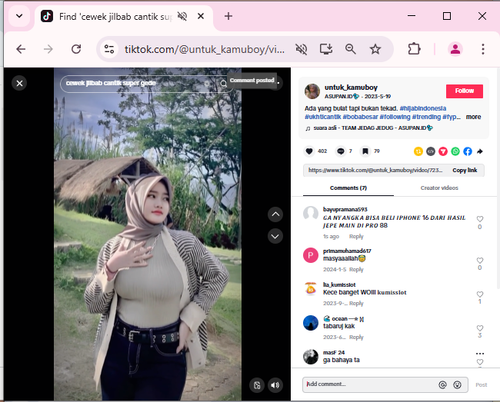Go to the next video with down arrow
Screen dimensions: 500x402
click(275, 236)
